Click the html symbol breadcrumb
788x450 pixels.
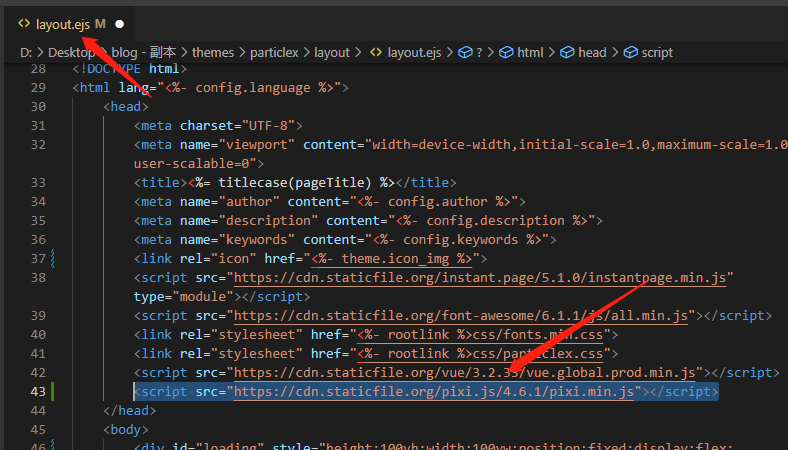click(530, 52)
